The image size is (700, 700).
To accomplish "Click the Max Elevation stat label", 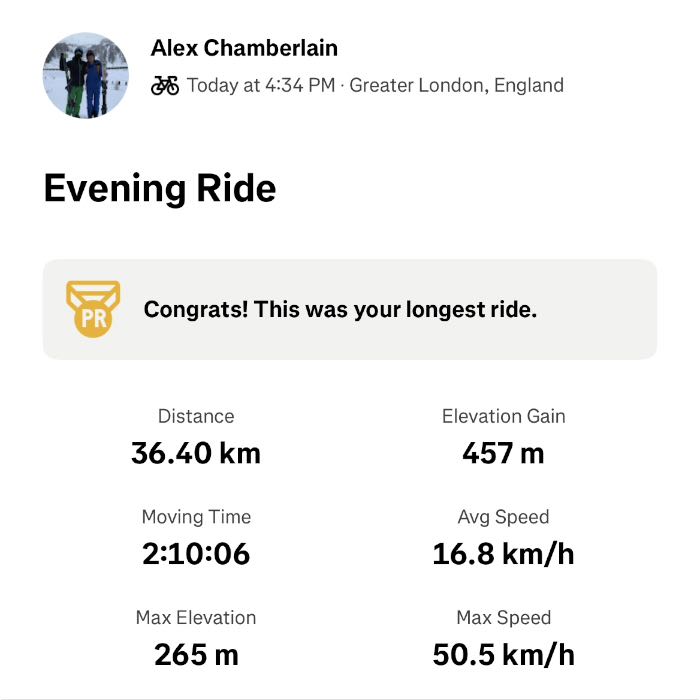I will point(196,618).
